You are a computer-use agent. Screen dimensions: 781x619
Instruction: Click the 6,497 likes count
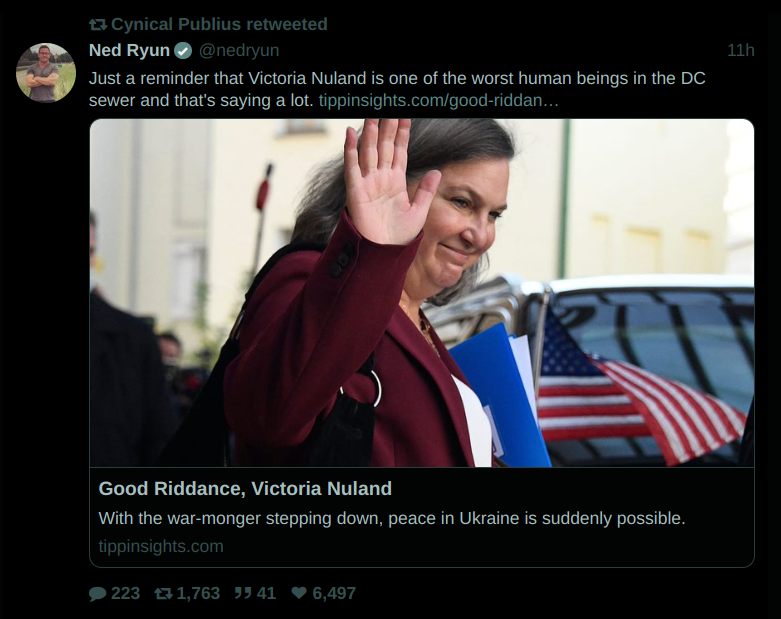point(334,594)
